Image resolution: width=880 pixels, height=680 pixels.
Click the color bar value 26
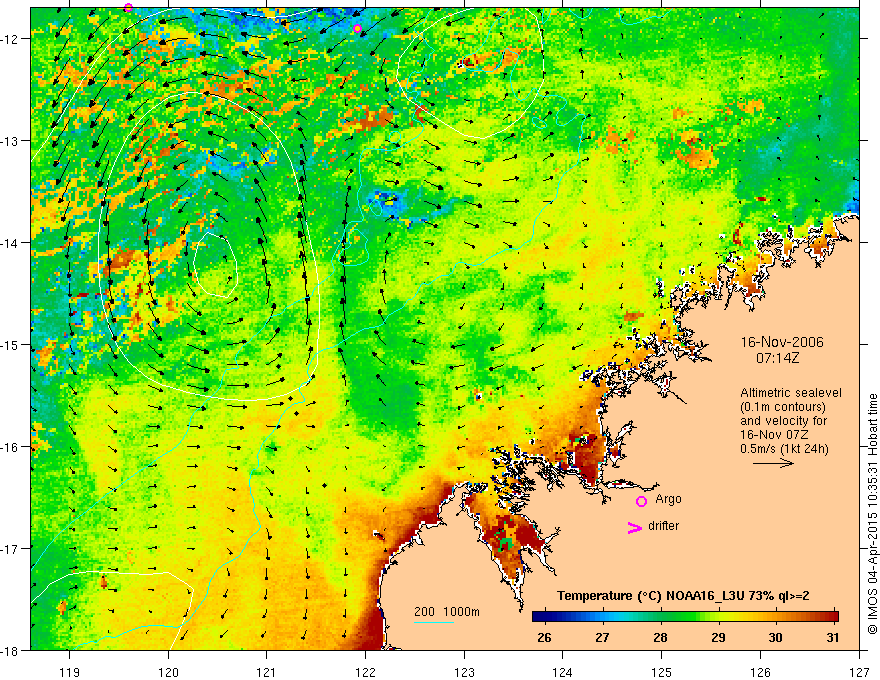(x=544, y=638)
